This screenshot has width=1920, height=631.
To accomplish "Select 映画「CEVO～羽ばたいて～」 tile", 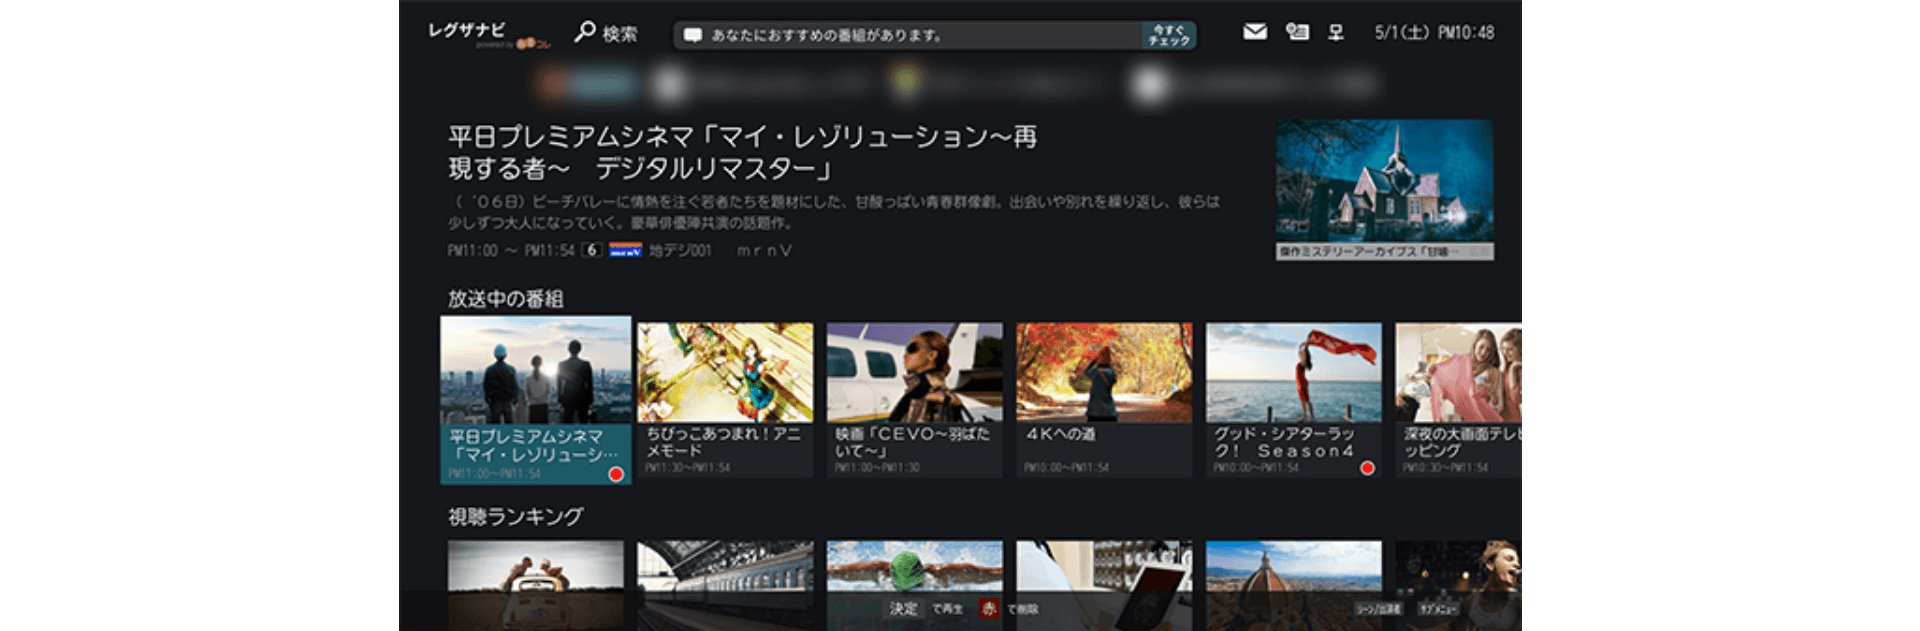I will point(914,400).
